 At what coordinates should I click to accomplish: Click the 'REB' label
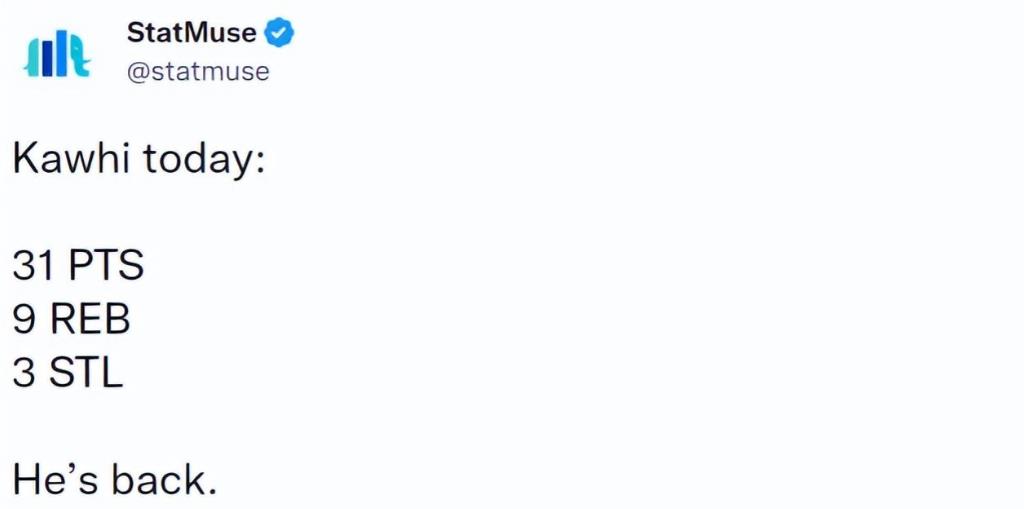pos(91,320)
